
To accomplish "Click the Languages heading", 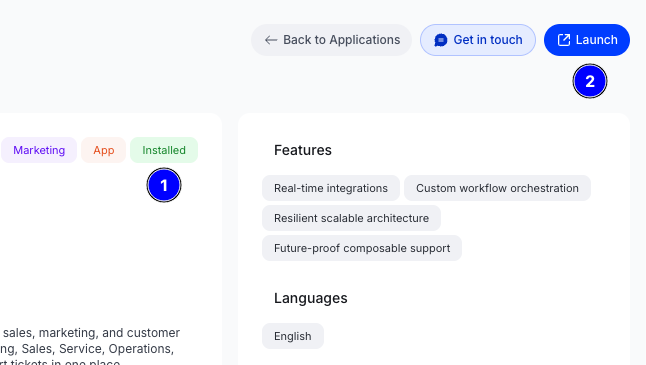I will pos(311,298).
